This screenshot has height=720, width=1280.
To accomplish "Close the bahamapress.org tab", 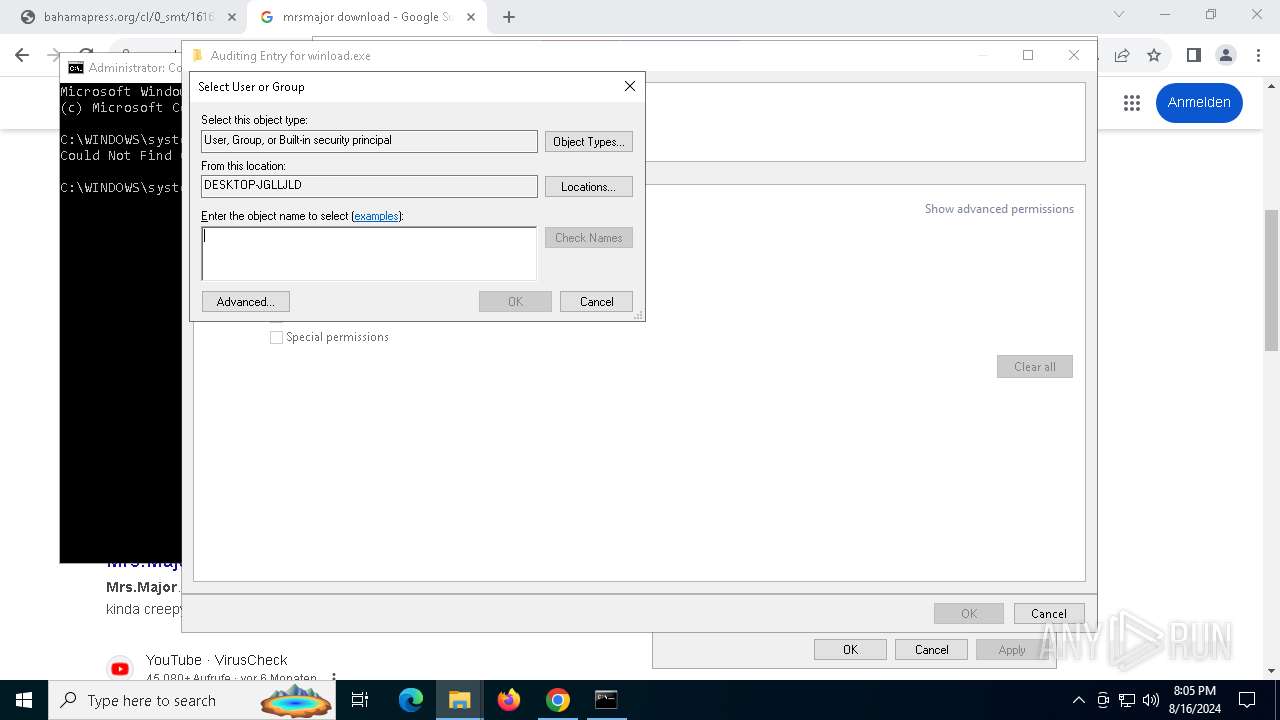I will pos(232,17).
